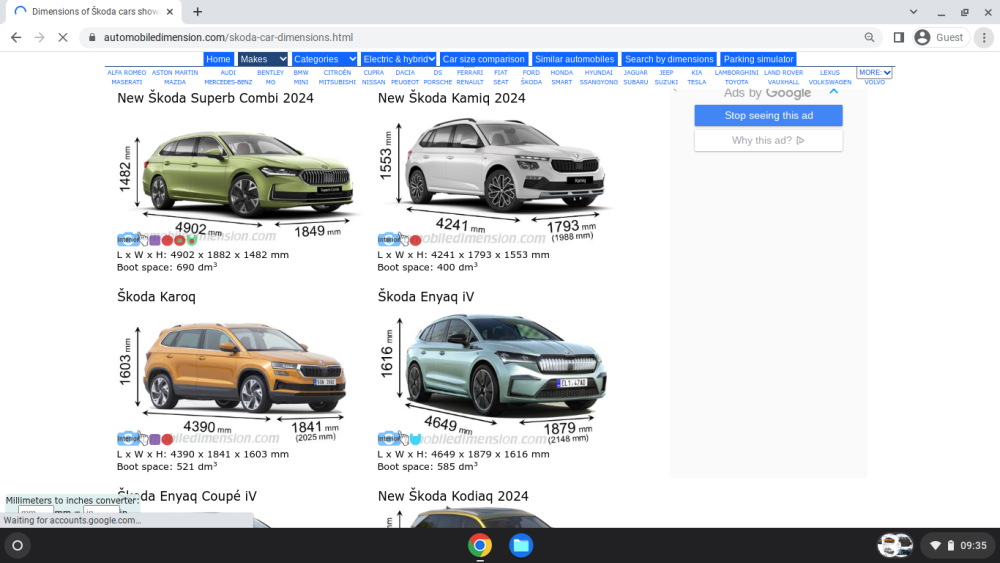Open tab search chevron
1000x563 pixels.
coord(913,11)
